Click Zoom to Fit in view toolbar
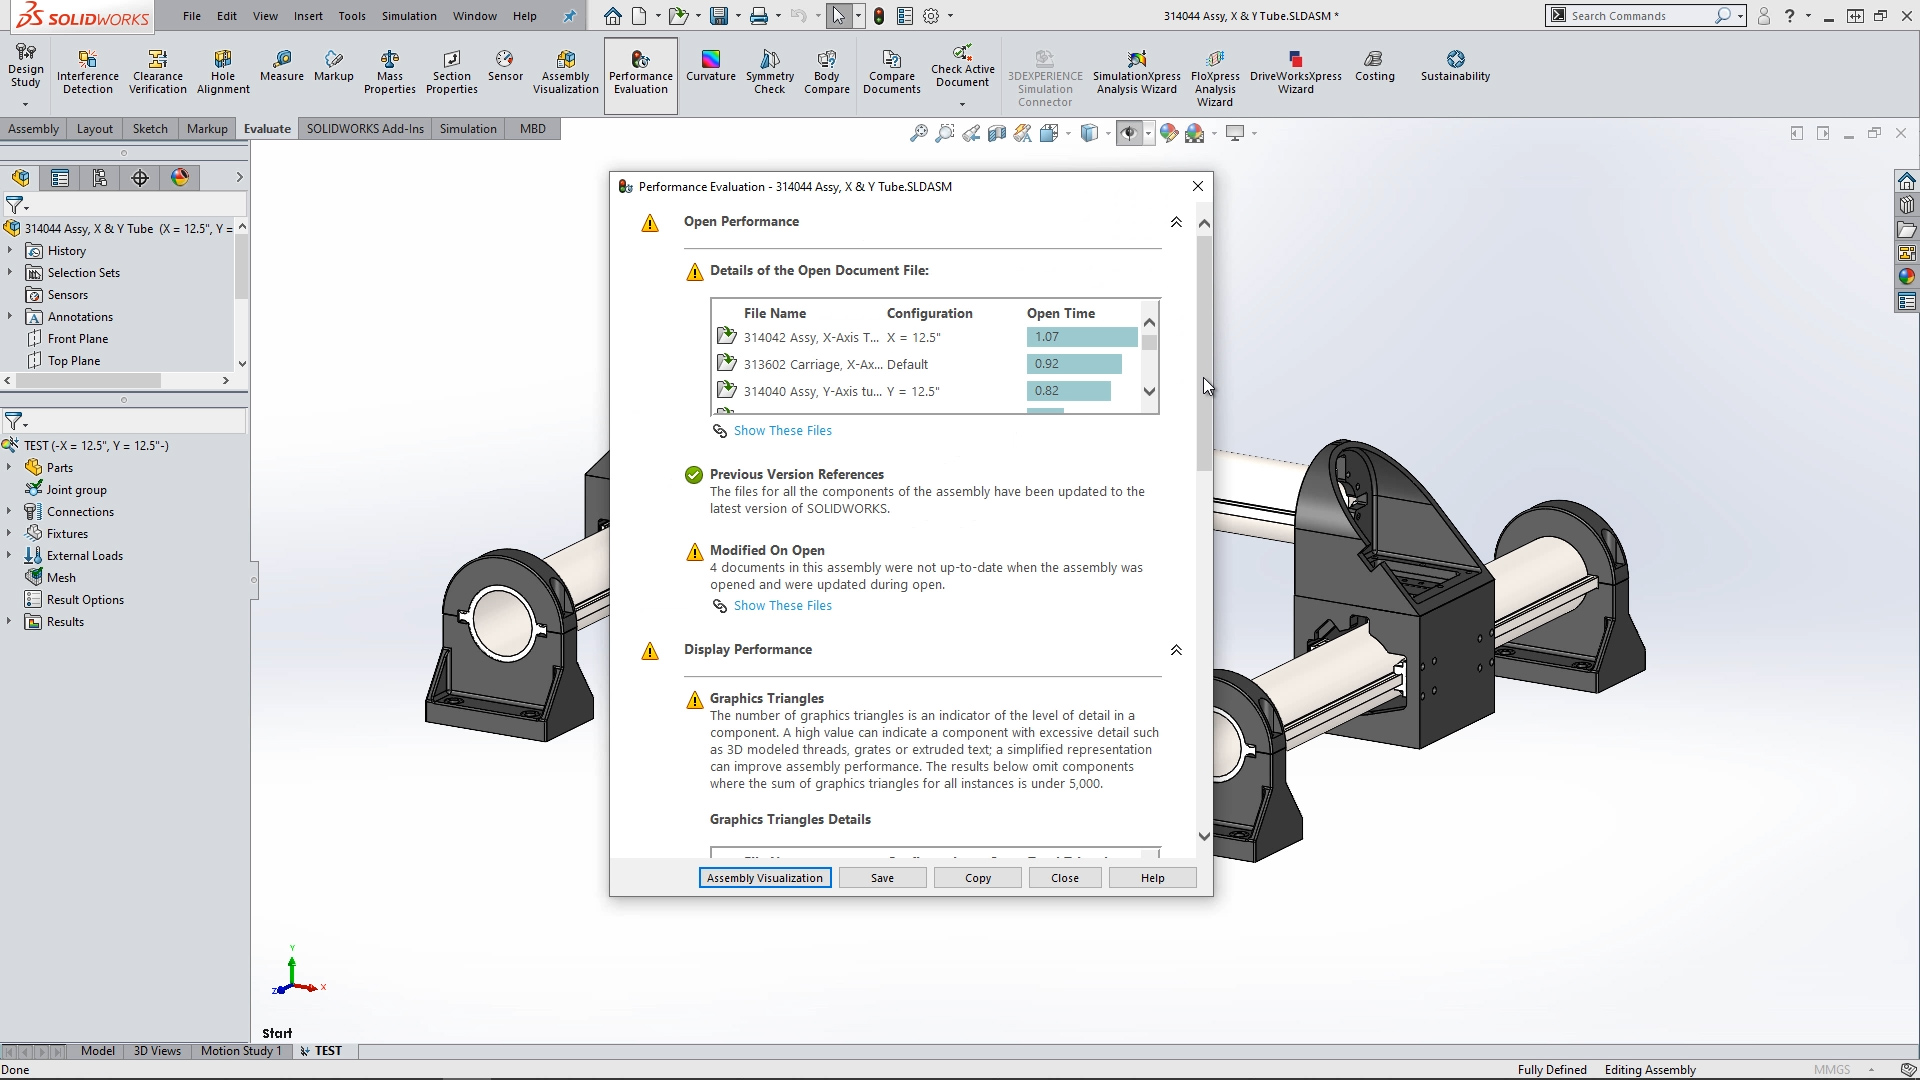Image resolution: width=1920 pixels, height=1080 pixels. tap(918, 133)
